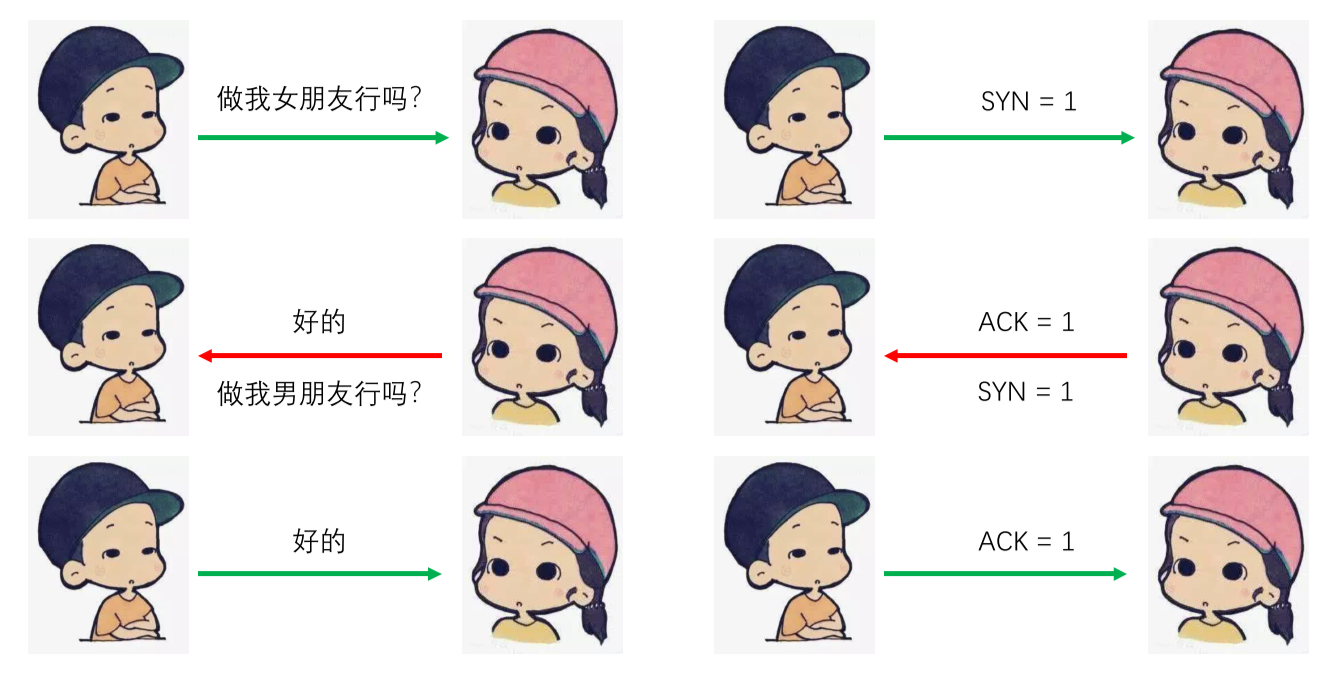This screenshot has width=1344, height=677.
Task: Click the boy receiving the ACK = 1 red arrow
Action: click(794, 337)
